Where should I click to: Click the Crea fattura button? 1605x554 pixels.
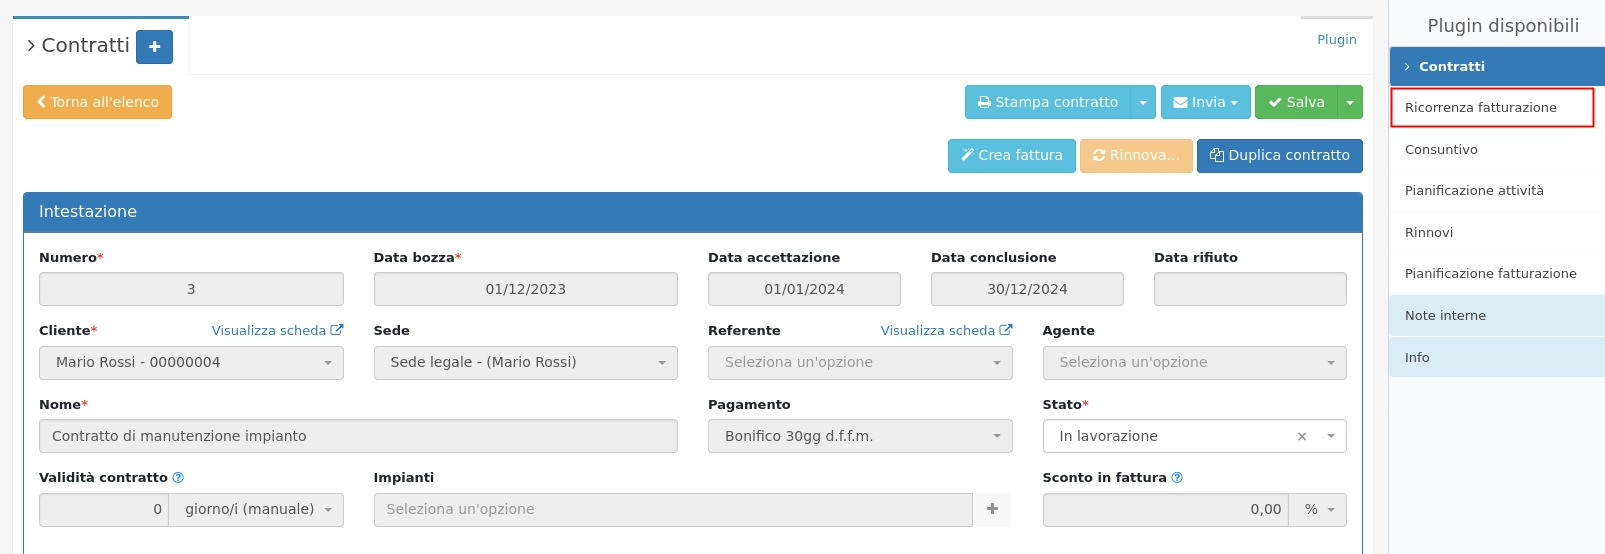(x=1011, y=156)
